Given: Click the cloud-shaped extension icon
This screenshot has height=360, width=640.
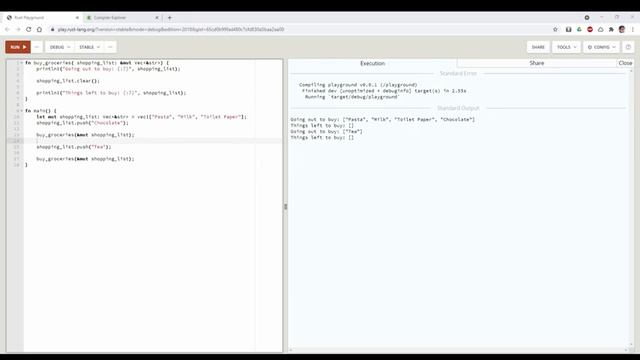Looking at the screenshot, I should (x=600, y=29).
